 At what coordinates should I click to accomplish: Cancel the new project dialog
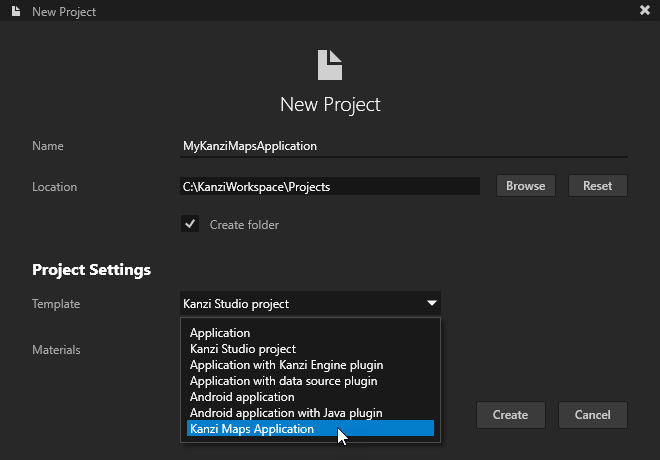[x=593, y=415]
